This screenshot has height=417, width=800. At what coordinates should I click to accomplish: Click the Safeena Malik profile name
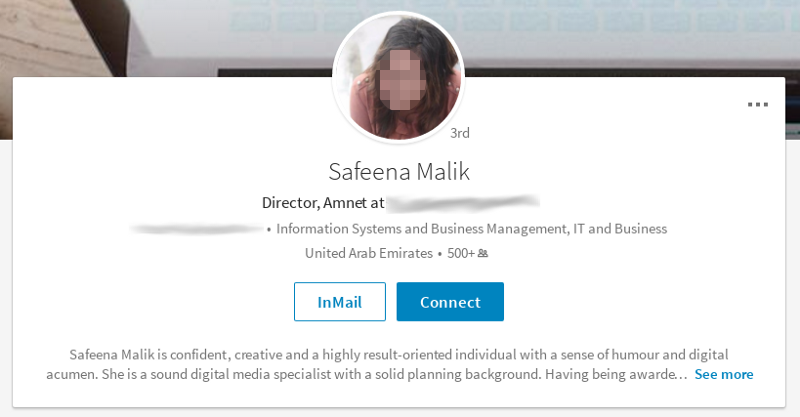[399, 171]
